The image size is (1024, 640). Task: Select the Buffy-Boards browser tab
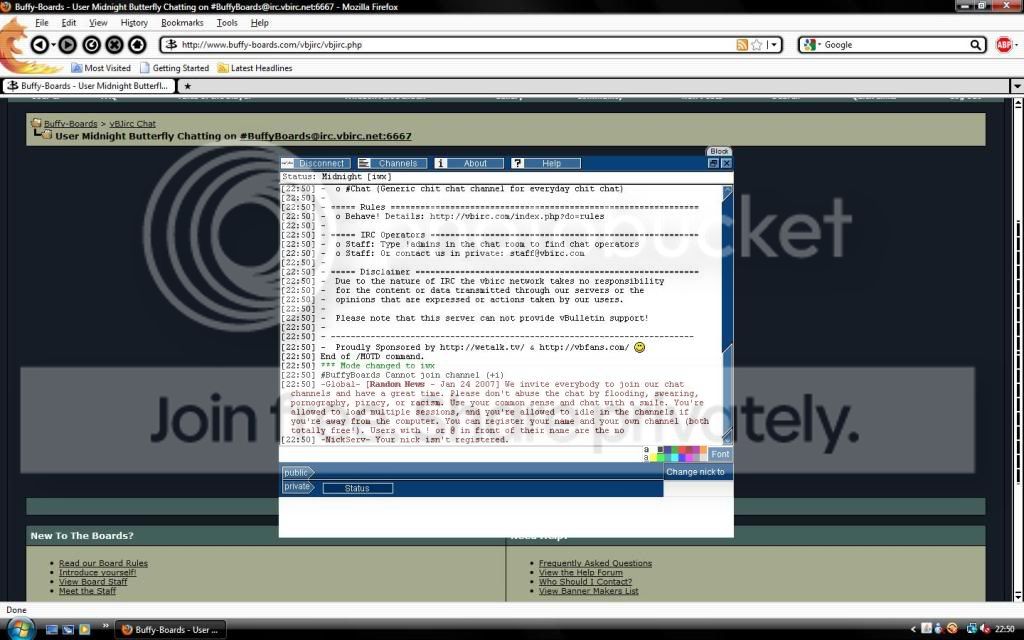click(89, 86)
